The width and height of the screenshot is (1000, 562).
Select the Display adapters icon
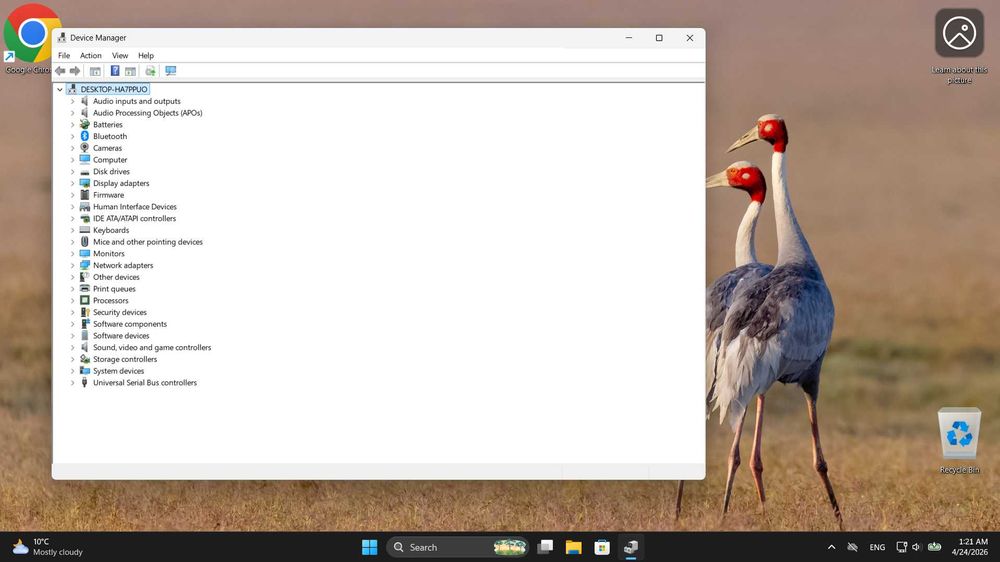click(x=84, y=183)
